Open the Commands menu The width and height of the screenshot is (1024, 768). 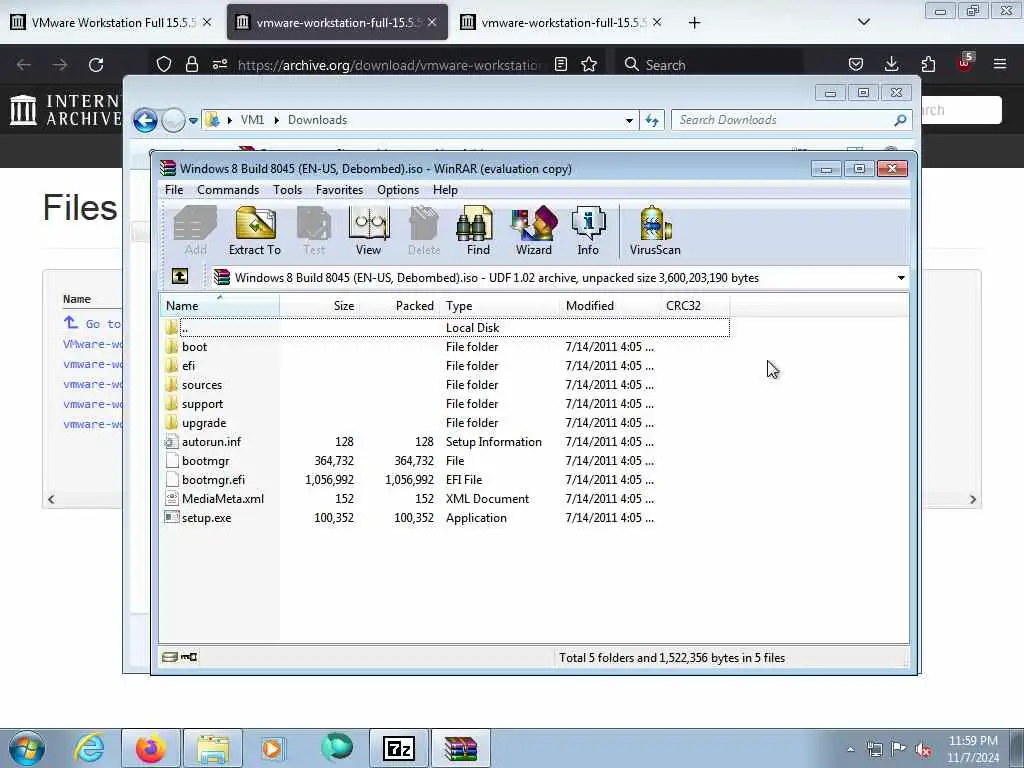point(228,190)
